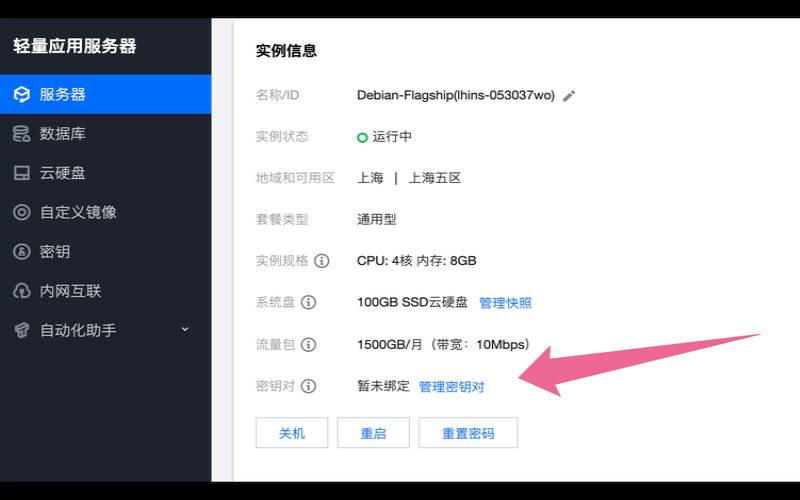This screenshot has height=500, width=800.
Task: Click the 轻量应用服务器 title
Action: [74, 46]
